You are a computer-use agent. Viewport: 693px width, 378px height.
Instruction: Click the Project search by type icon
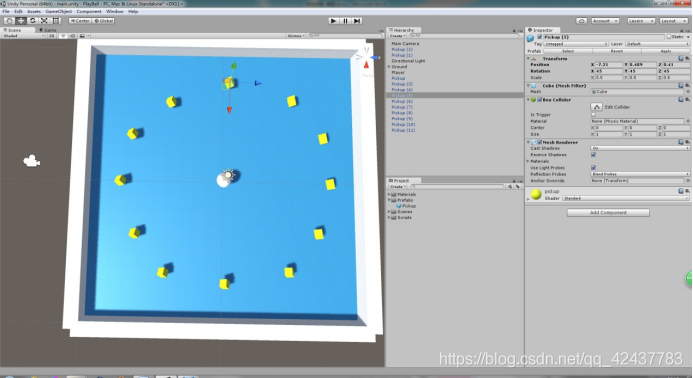coord(510,187)
